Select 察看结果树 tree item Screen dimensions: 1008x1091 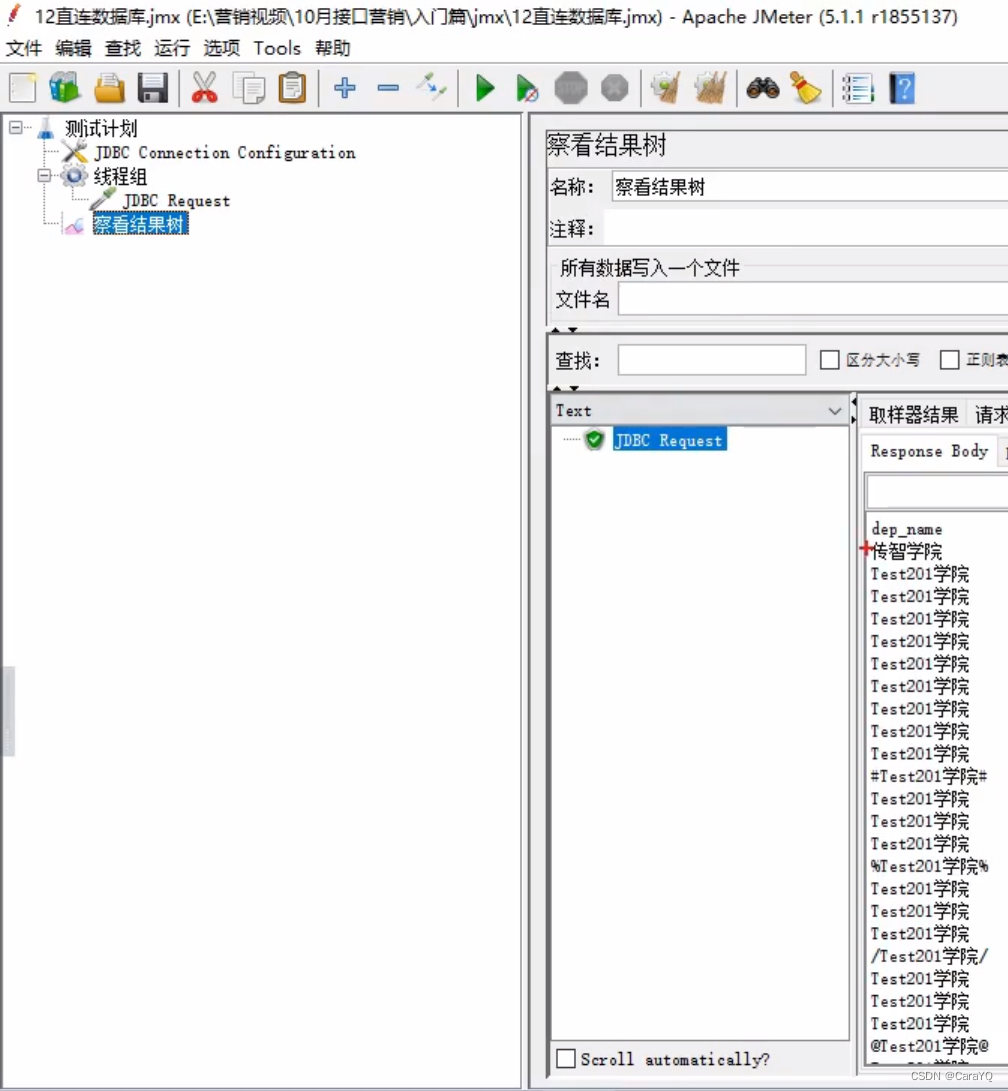click(x=140, y=224)
